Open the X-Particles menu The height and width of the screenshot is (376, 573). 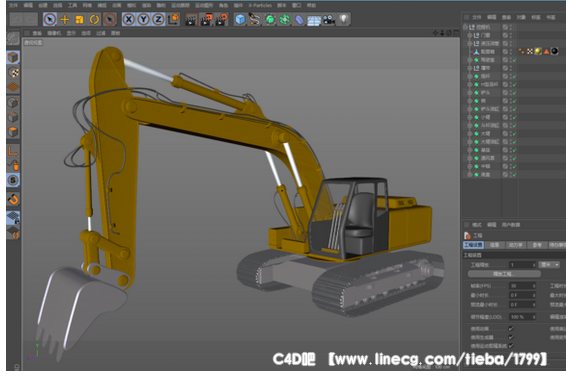pos(260,5)
